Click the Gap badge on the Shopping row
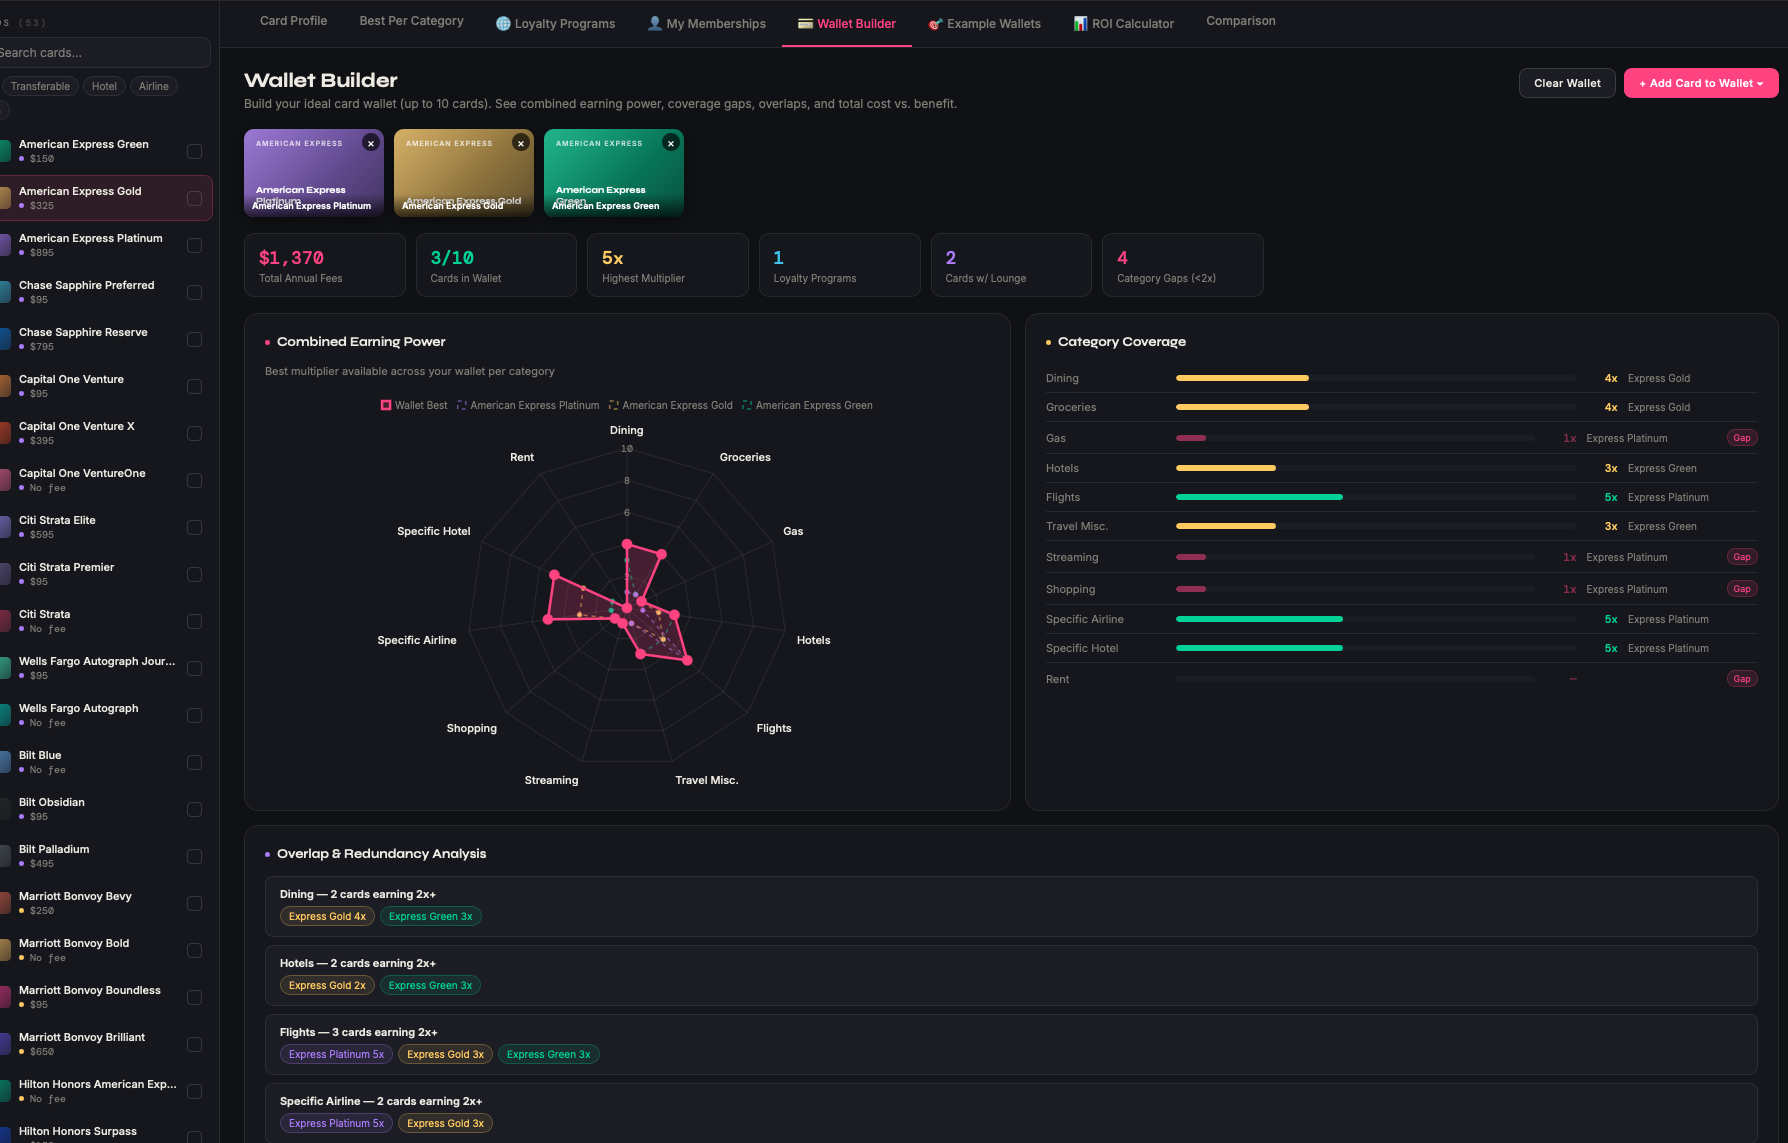This screenshot has width=1788, height=1143. (x=1742, y=589)
